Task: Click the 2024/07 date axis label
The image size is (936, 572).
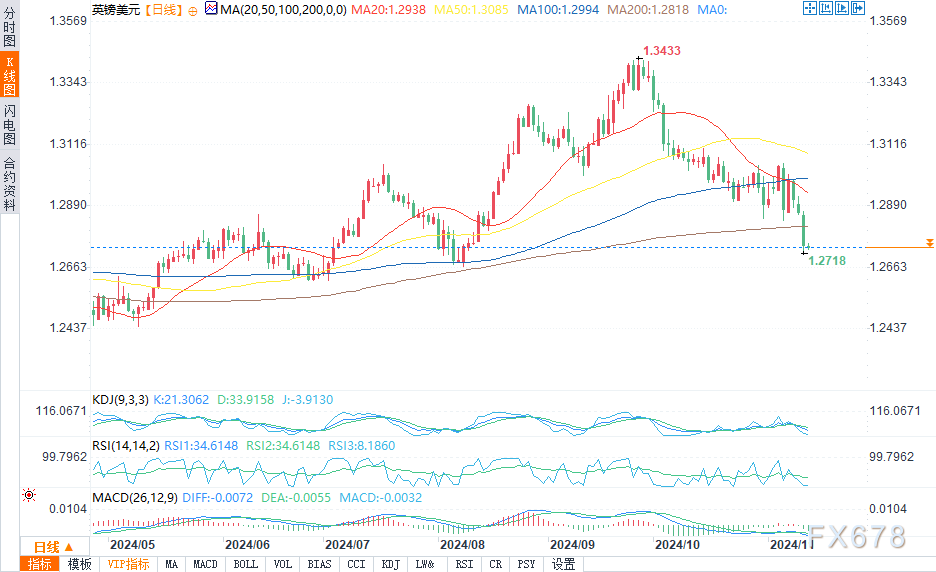Action: click(347, 544)
